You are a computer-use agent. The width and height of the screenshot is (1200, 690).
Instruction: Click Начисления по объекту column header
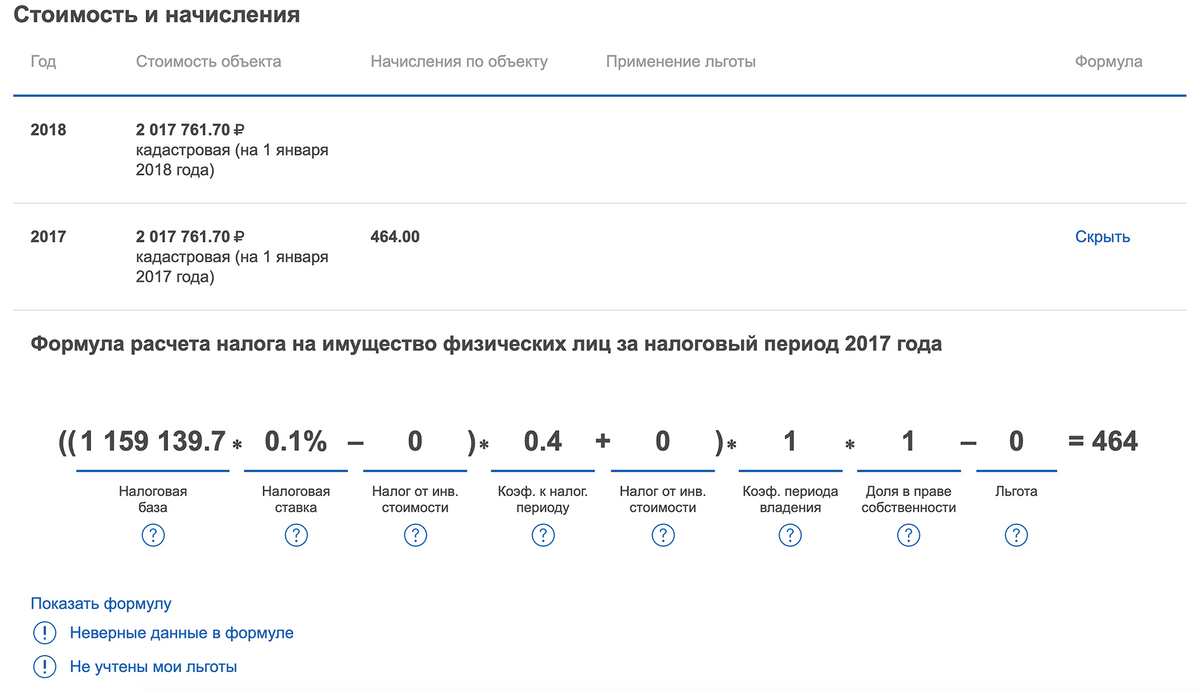point(459,62)
